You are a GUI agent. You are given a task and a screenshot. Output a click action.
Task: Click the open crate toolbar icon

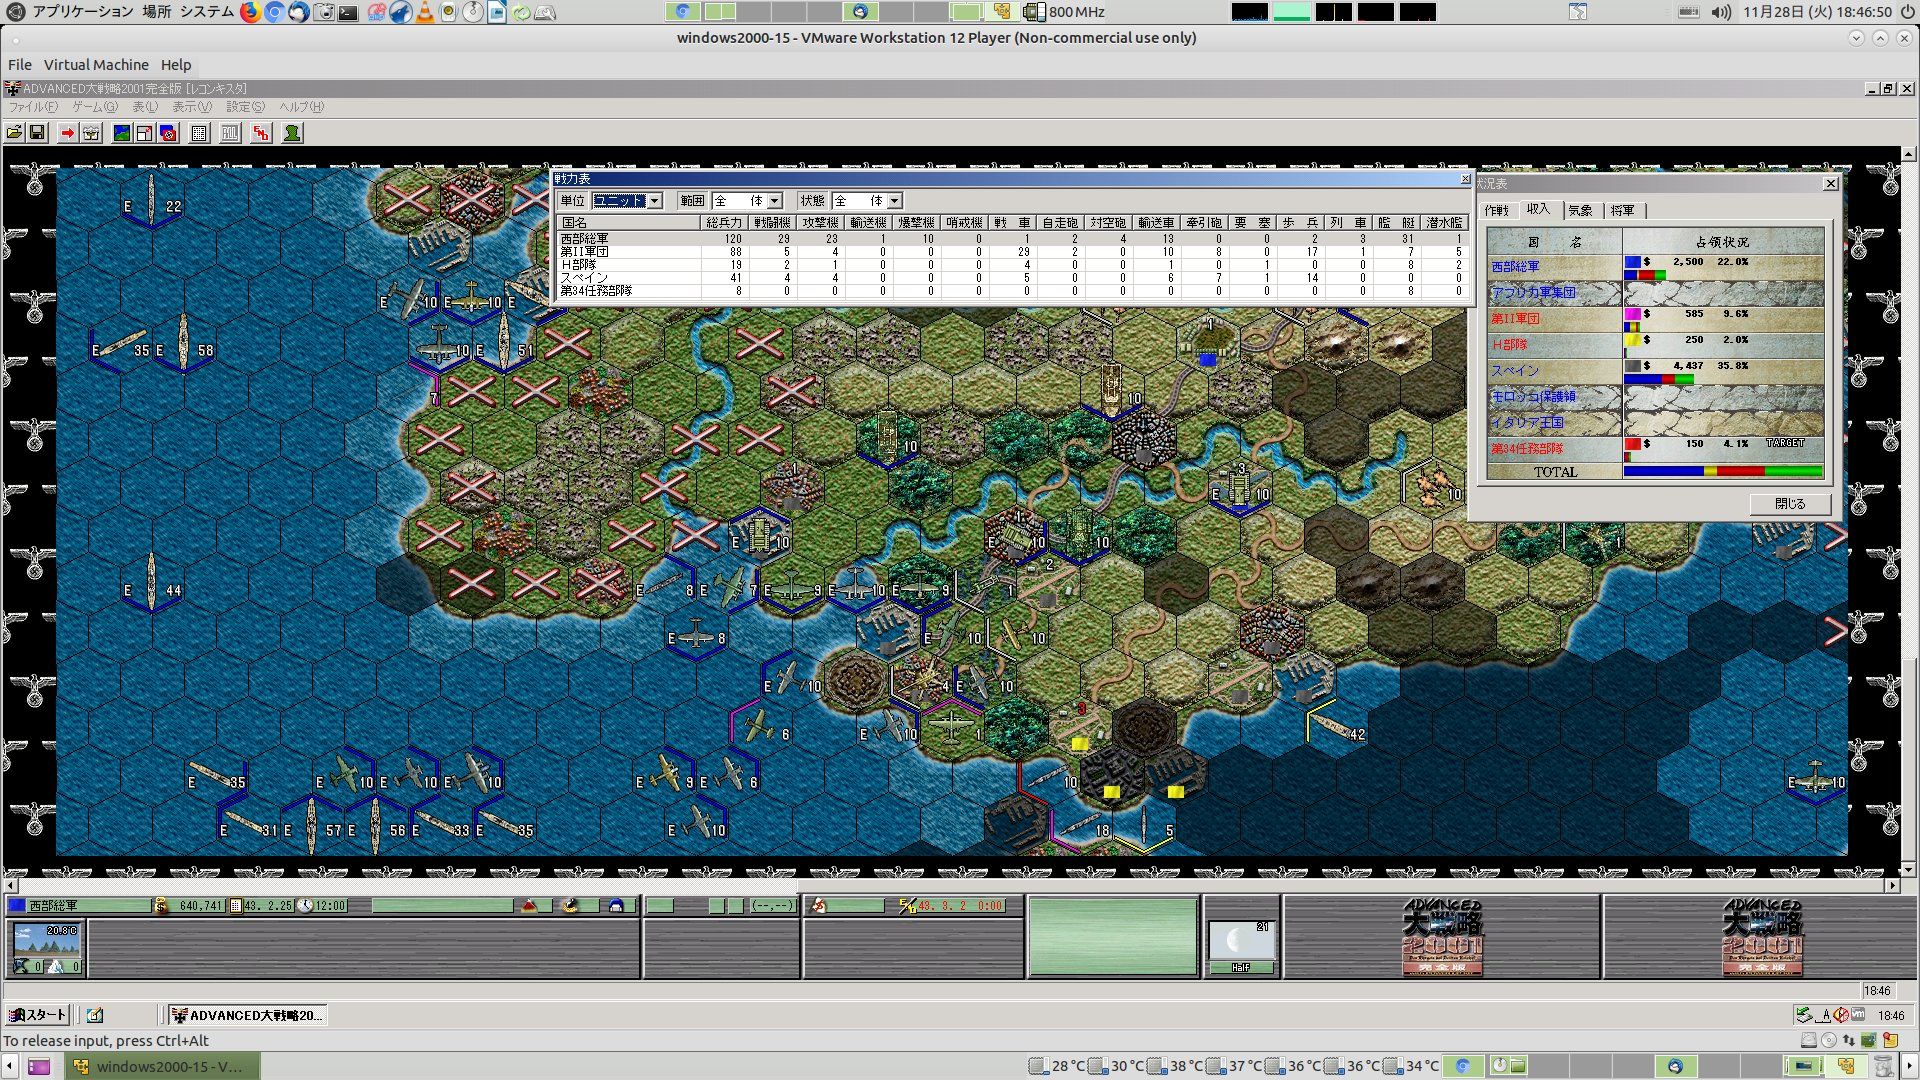point(91,133)
